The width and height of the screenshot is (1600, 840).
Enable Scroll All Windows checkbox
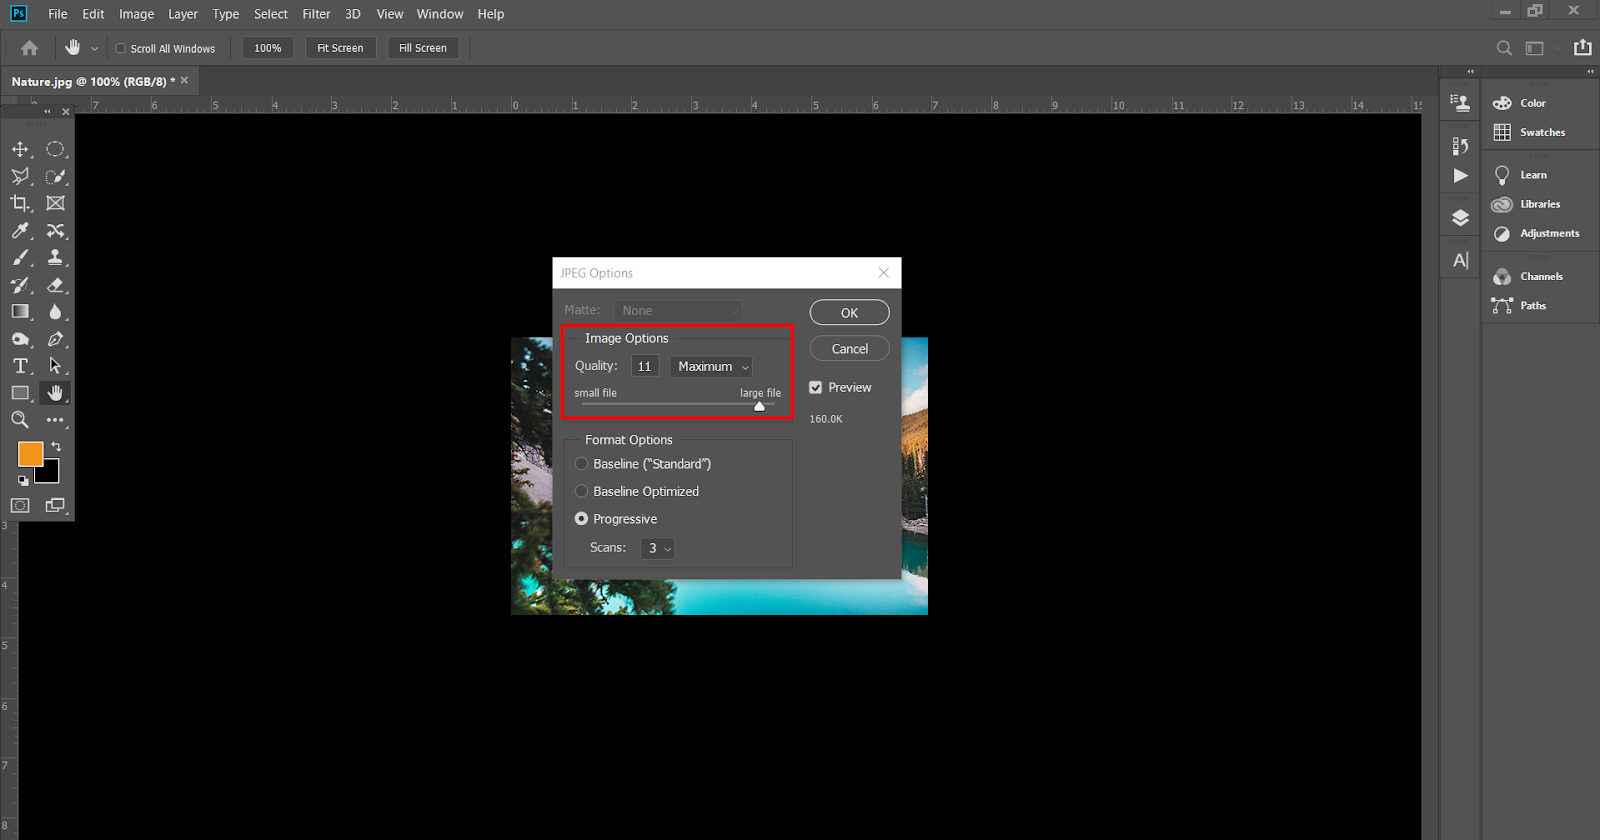pyautogui.click(x=120, y=48)
